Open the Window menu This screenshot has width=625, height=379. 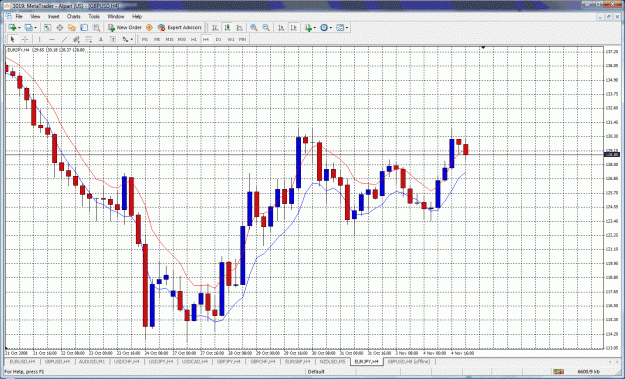tap(116, 16)
